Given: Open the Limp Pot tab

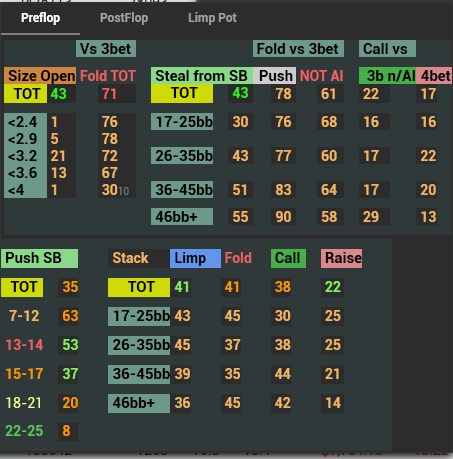Looking at the screenshot, I should tap(212, 18).
